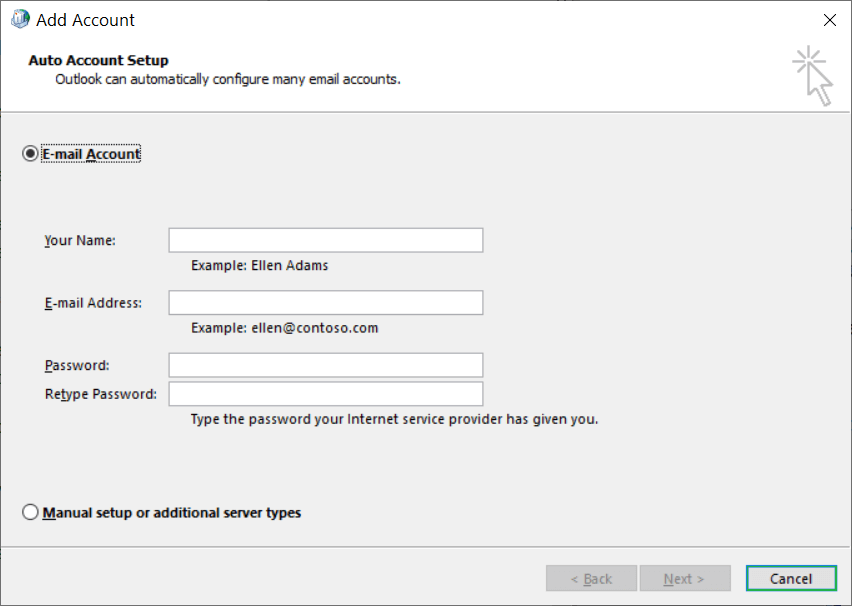Image resolution: width=852 pixels, height=606 pixels.
Task: Click the disabled Back button
Action: [591, 578]
